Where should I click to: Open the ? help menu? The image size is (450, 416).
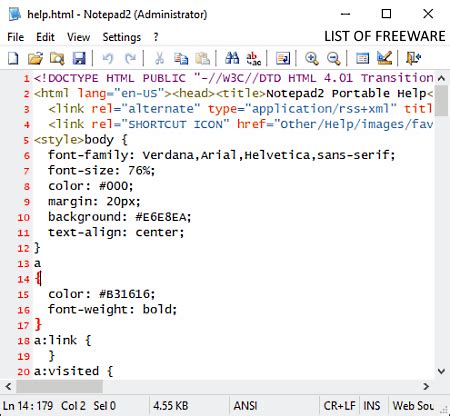[156, 37]
